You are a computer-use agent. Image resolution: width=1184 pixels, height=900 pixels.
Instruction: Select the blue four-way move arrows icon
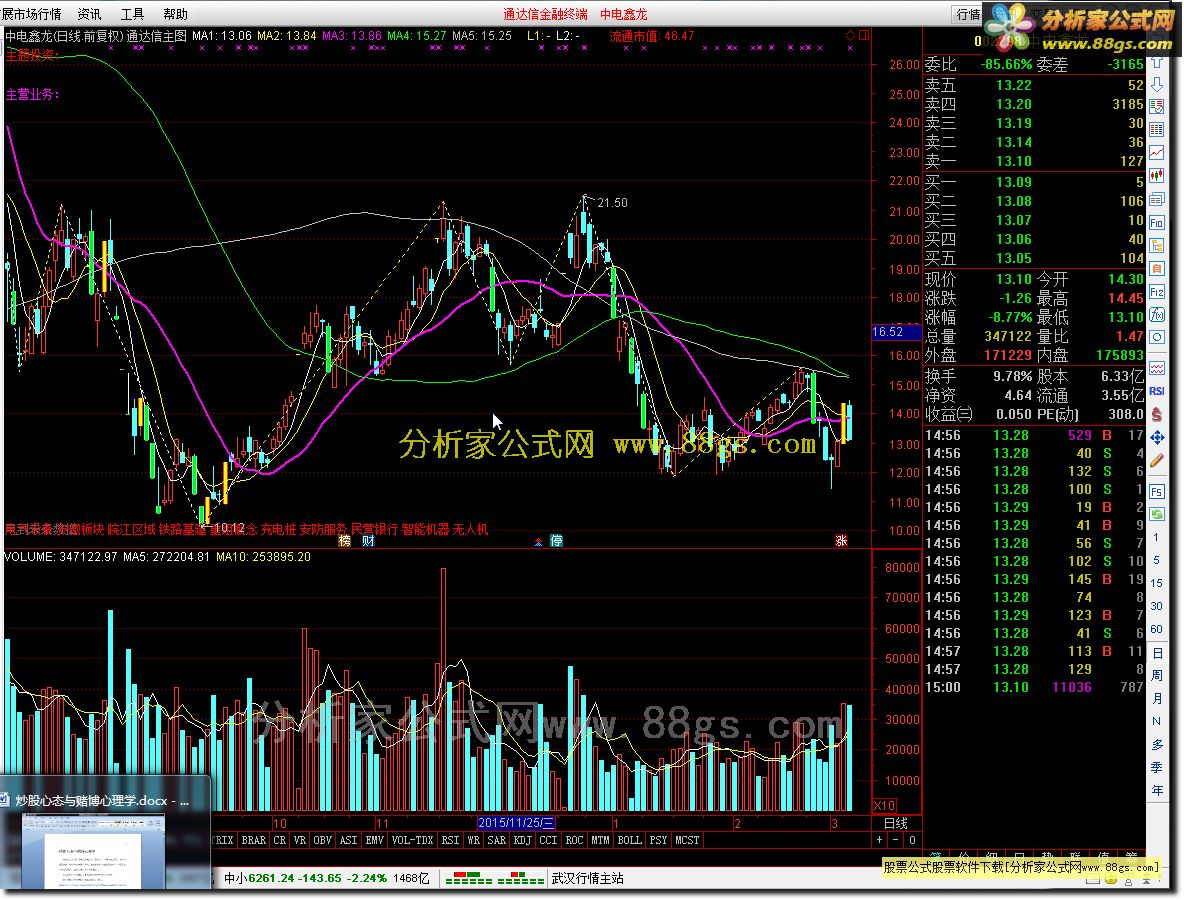click(1157, 437)
